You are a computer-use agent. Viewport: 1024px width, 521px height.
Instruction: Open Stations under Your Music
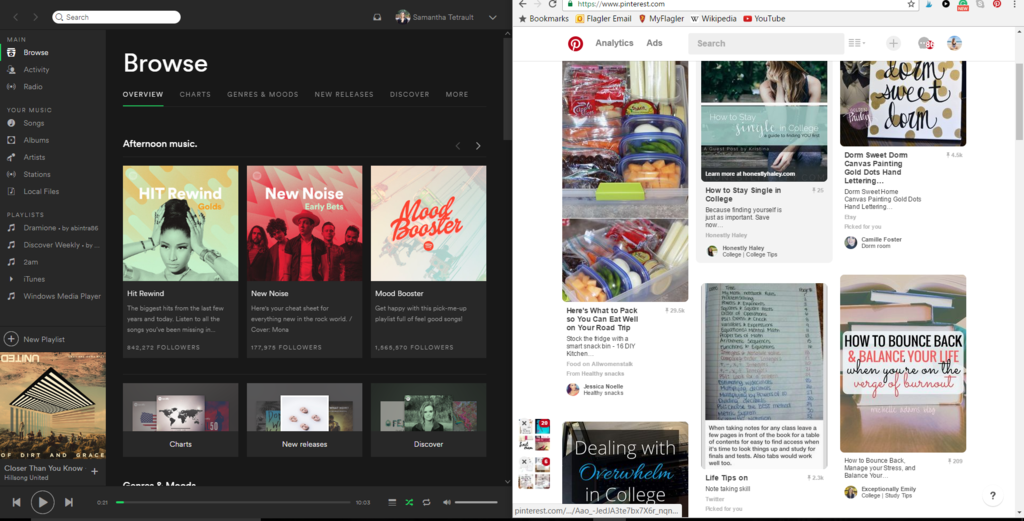pos(37,174)
